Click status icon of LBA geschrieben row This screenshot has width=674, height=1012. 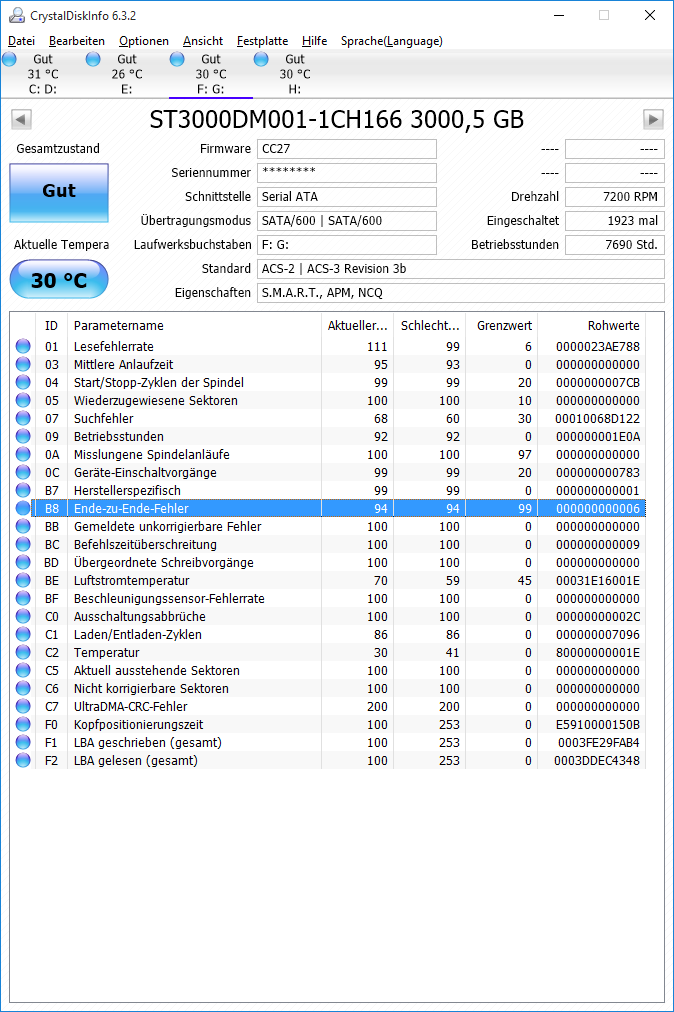click(23, 742)
